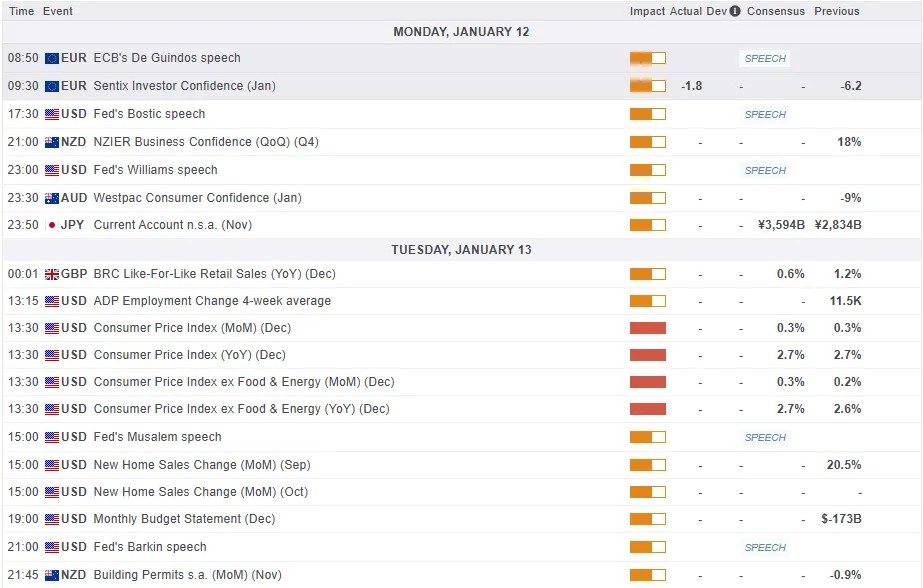Click the impact level bar for Monthly Budget Statement

tap(646, 519)
